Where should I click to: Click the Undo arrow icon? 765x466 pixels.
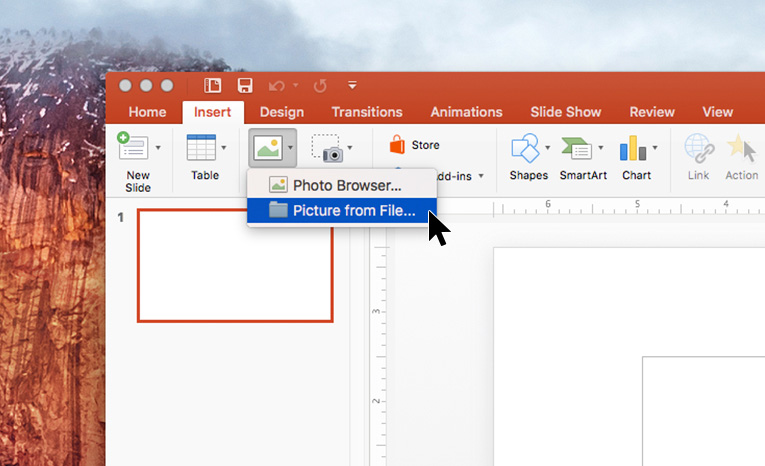tap(277, 86)
